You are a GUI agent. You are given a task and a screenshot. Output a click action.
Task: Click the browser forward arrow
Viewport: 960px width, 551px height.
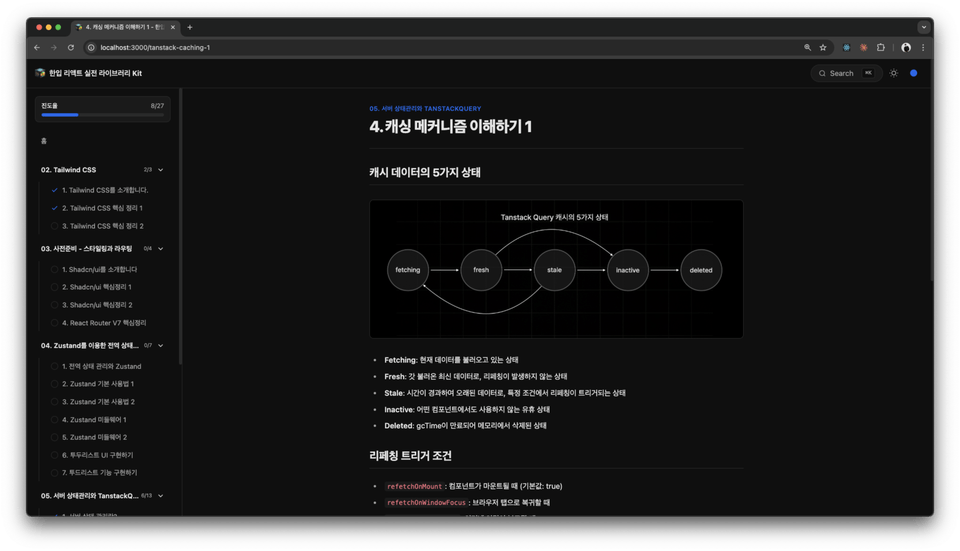tap(54, 47)
